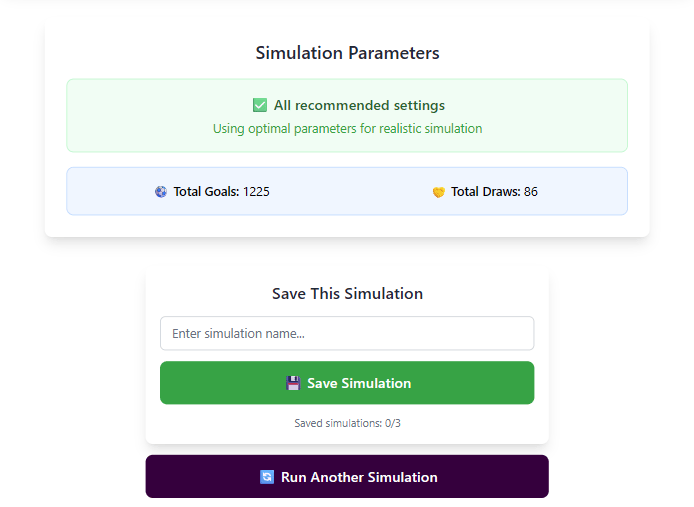This screenshot has width=694, height=507.
Task: Click the refresh arrows icon on Run Another Simulation
Action: pos(267,477)
